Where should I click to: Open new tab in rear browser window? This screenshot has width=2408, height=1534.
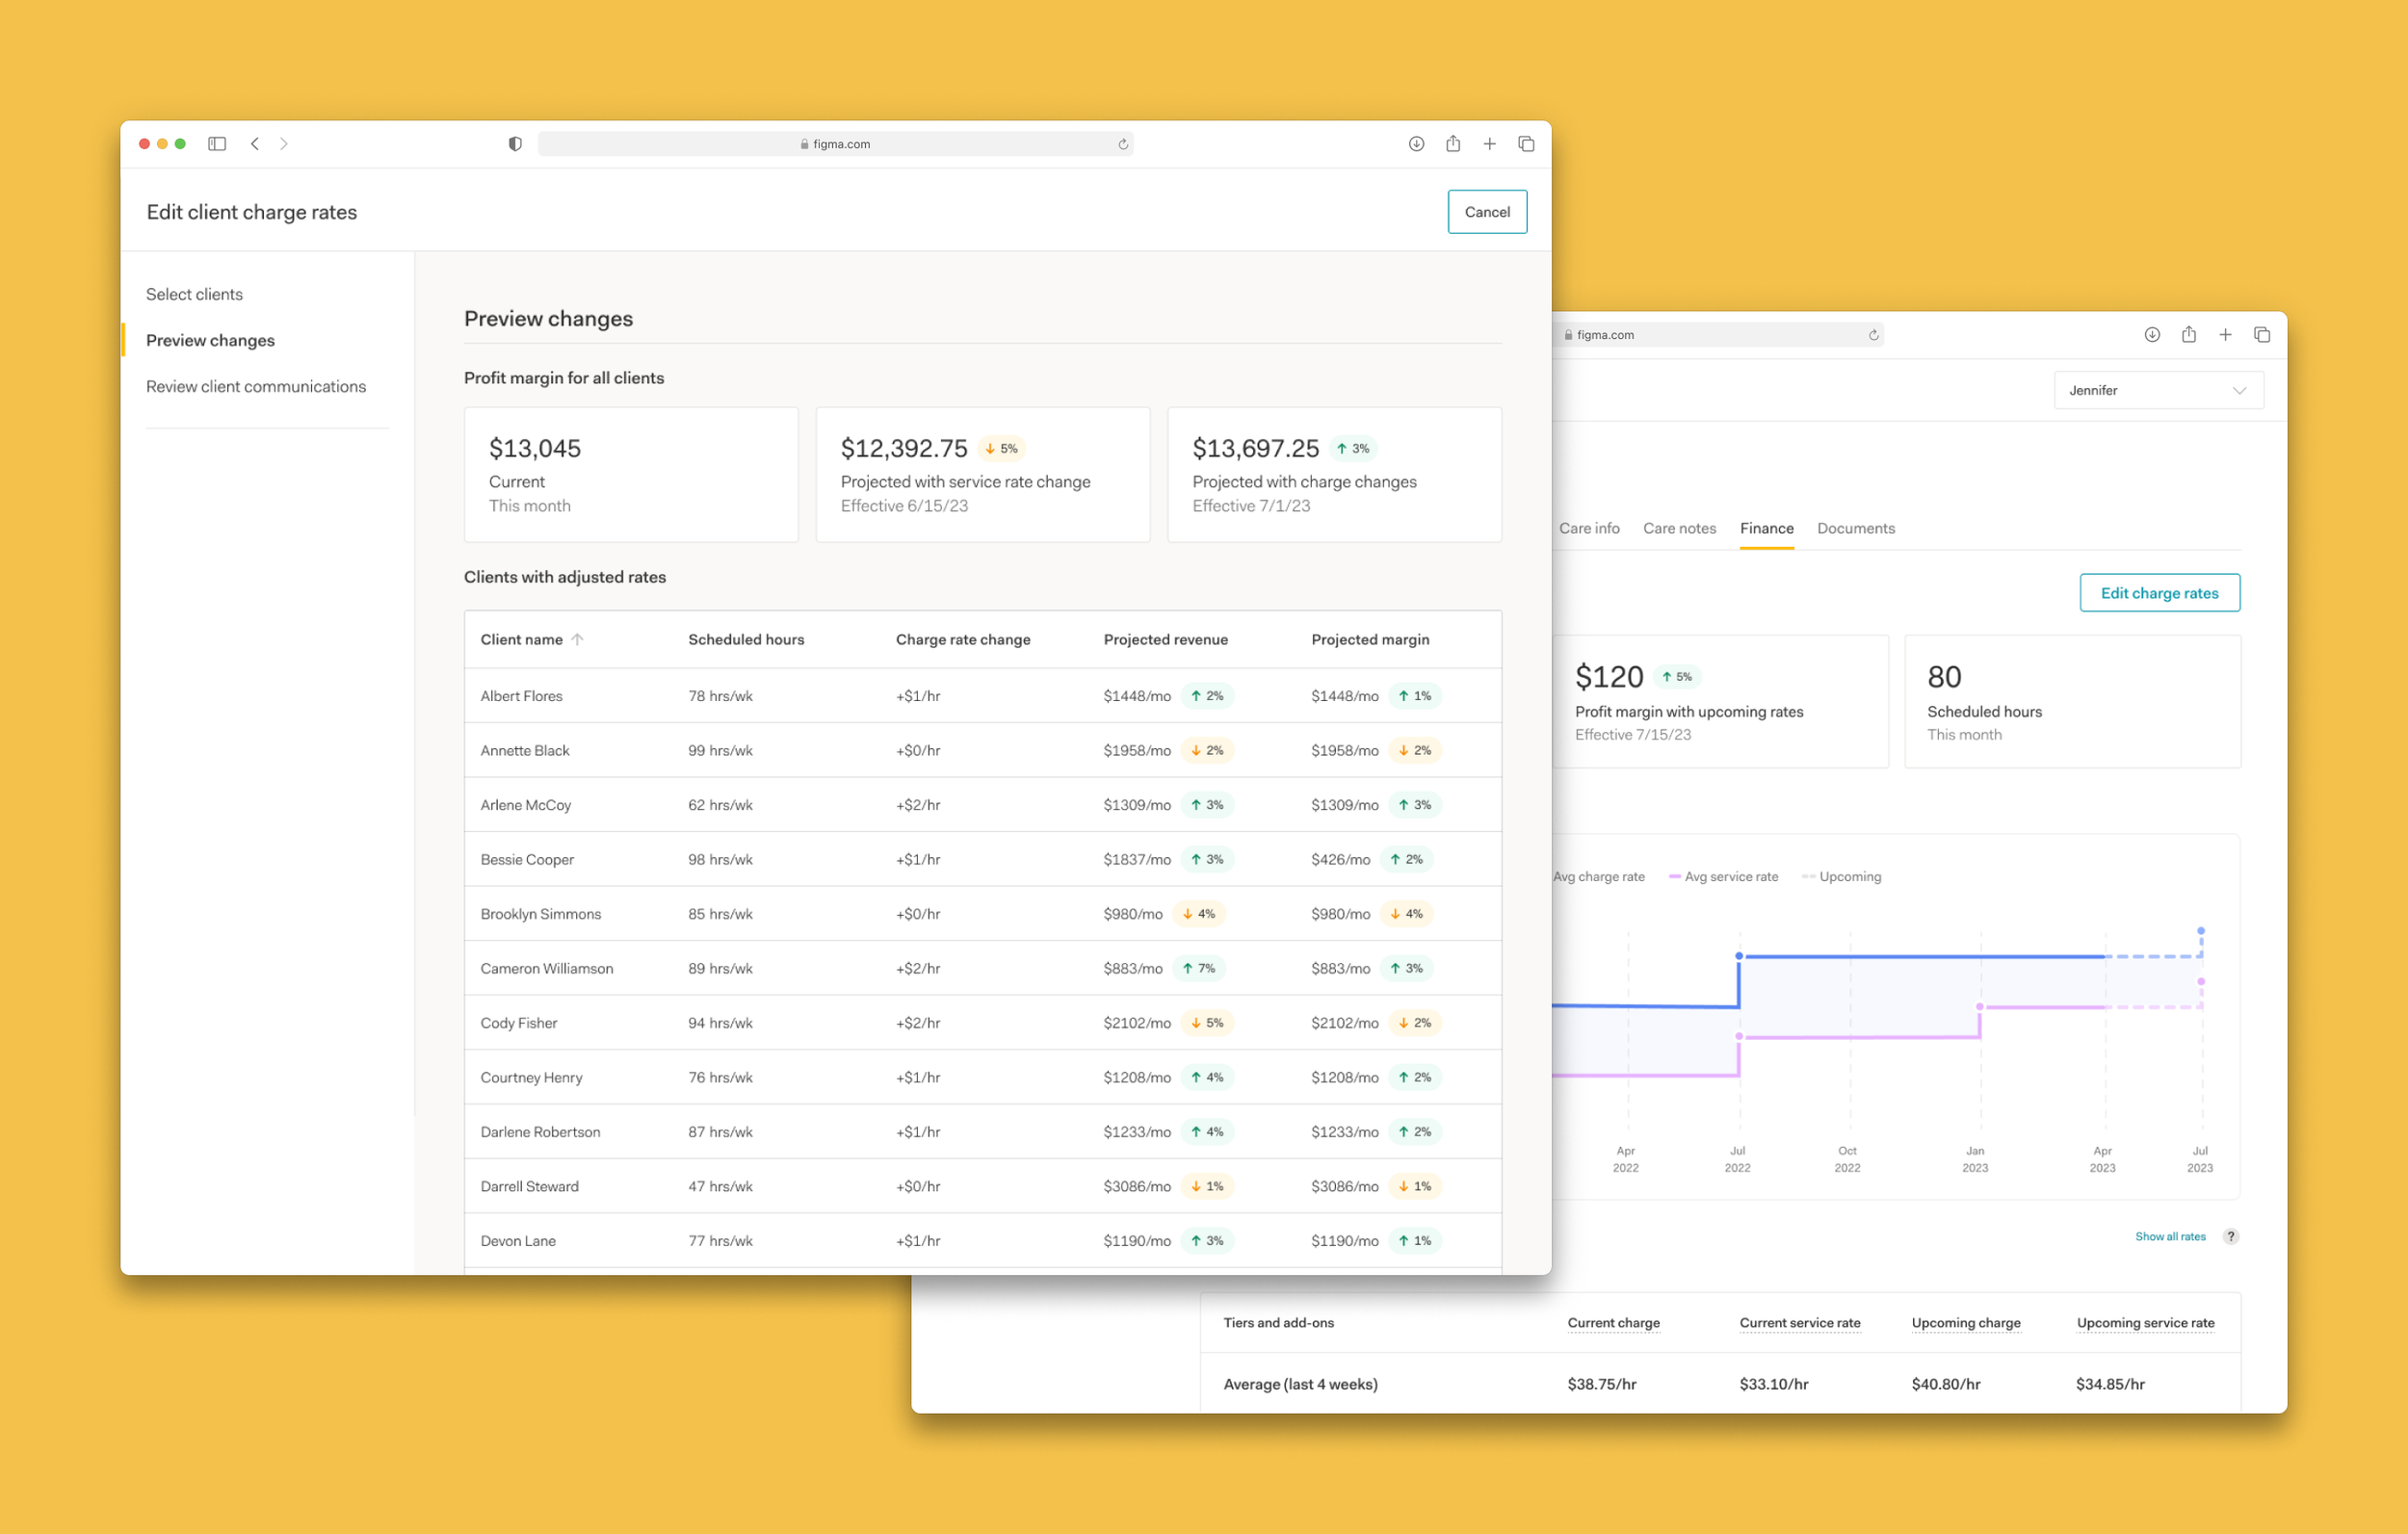2225,335
